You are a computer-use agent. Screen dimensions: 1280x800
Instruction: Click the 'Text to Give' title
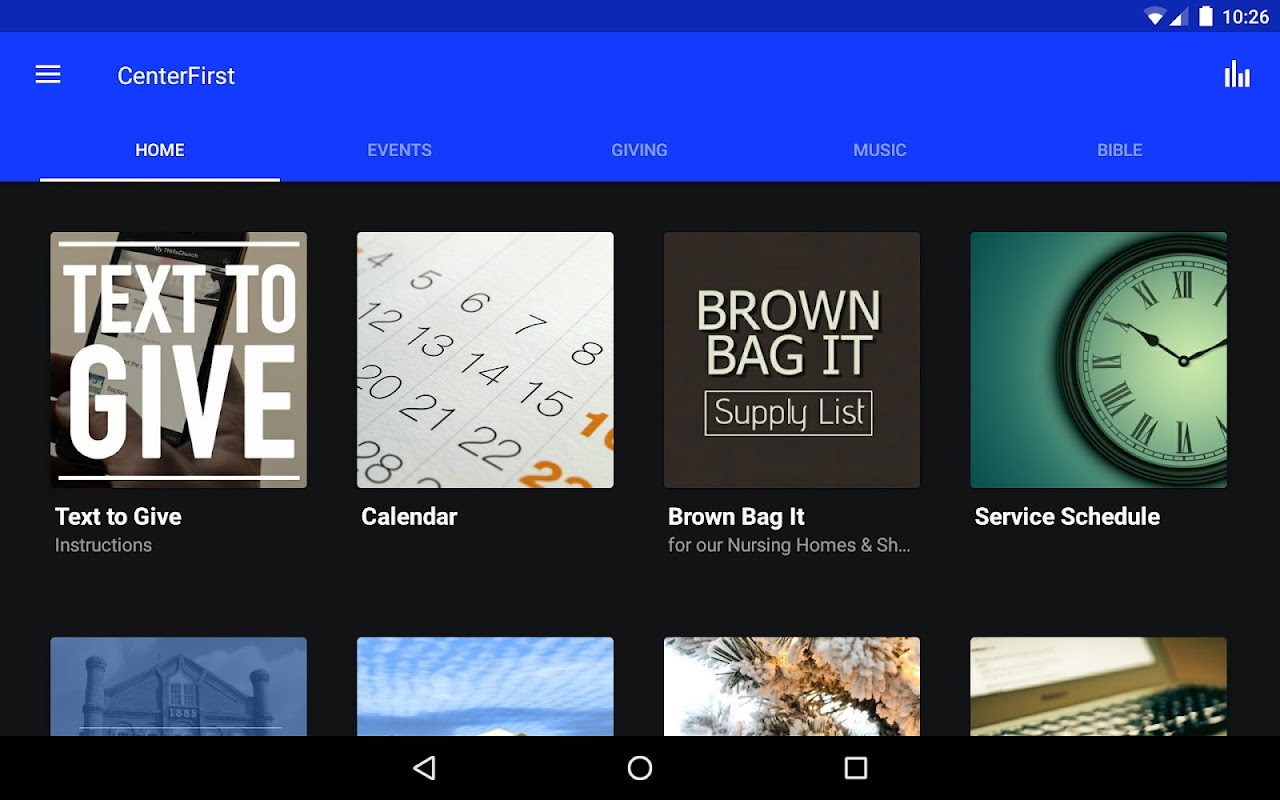[x=118, y=517]
